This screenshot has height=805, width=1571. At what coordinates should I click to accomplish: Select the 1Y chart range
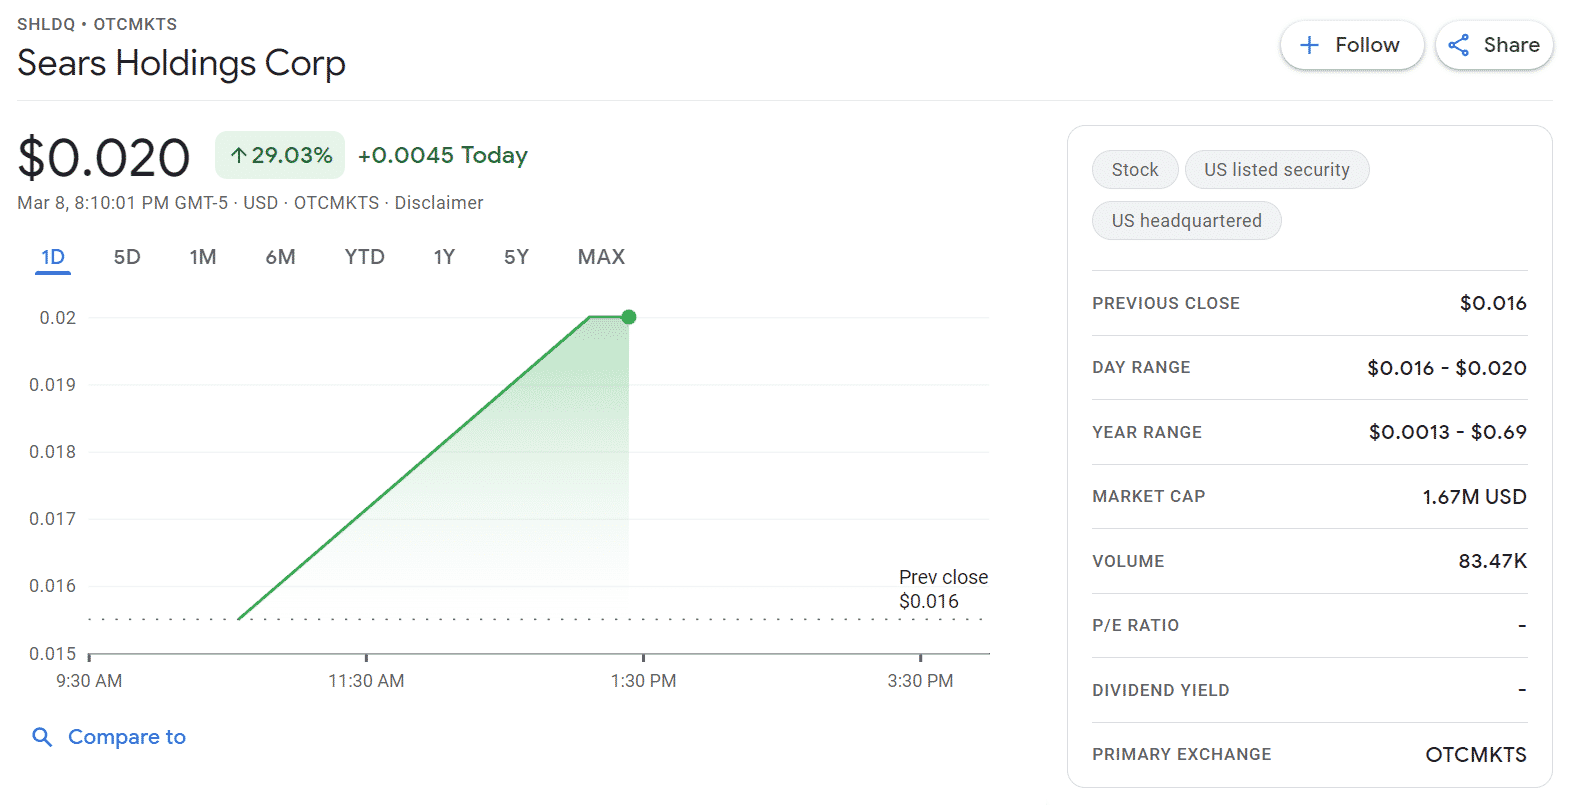pyautogui.click(x=444, y=257)
